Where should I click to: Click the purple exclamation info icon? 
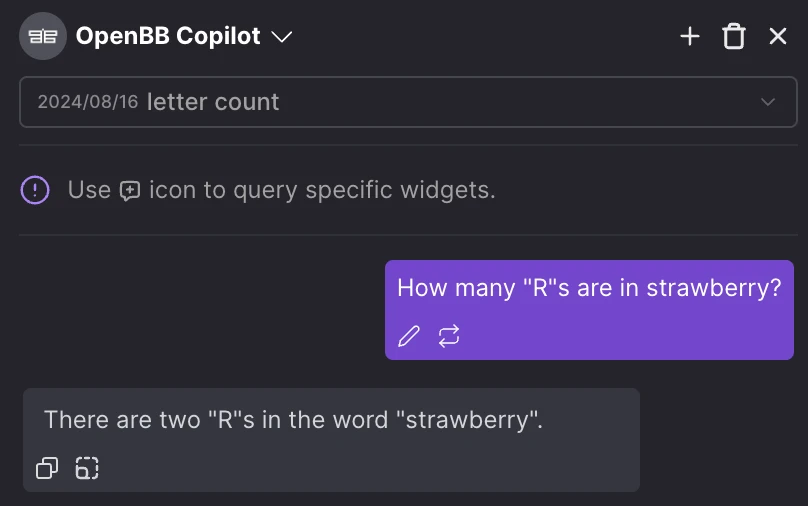(35, 190)
